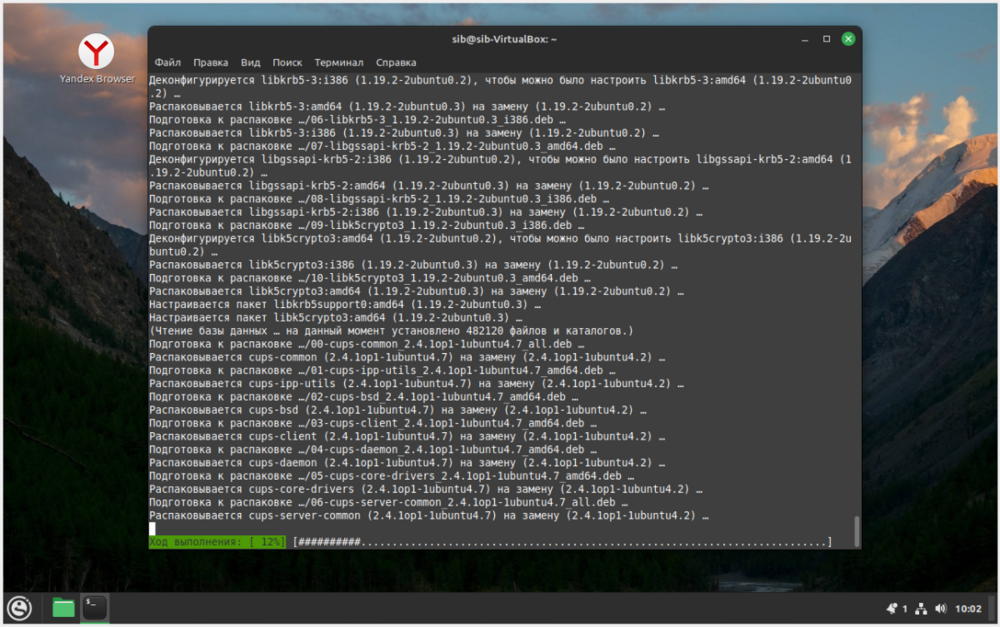Image resolution: width=1000 pixels, height=627 pixels.
Task: Click the line mentioning '06-cups-server-common' deb file
Action: coord(388,503)
